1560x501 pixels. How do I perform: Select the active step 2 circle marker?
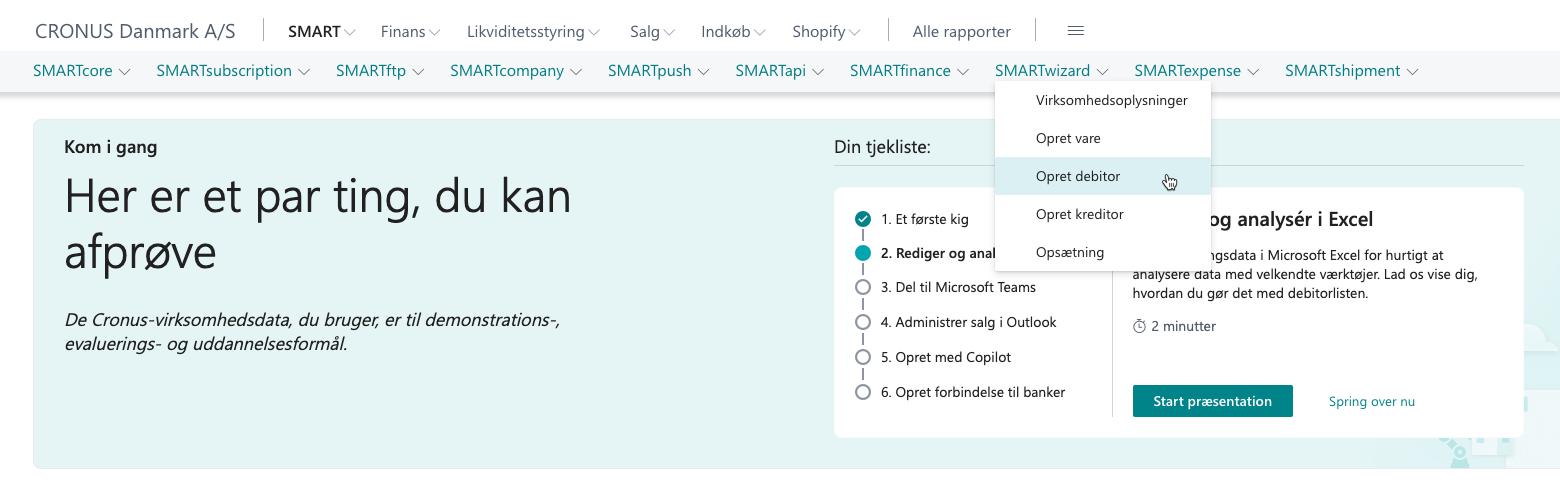[x=863, y=253]
